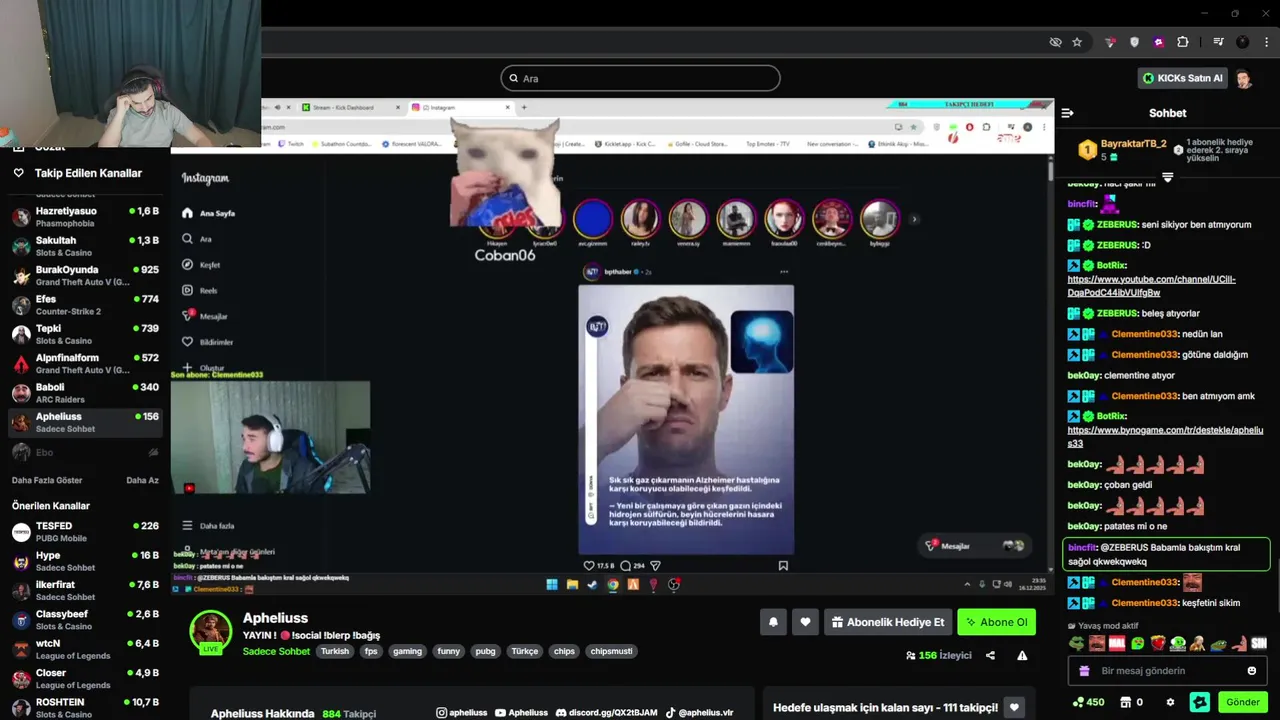Click the teal star quick emote button
Screen dimensions: 1280x720
1200,702
